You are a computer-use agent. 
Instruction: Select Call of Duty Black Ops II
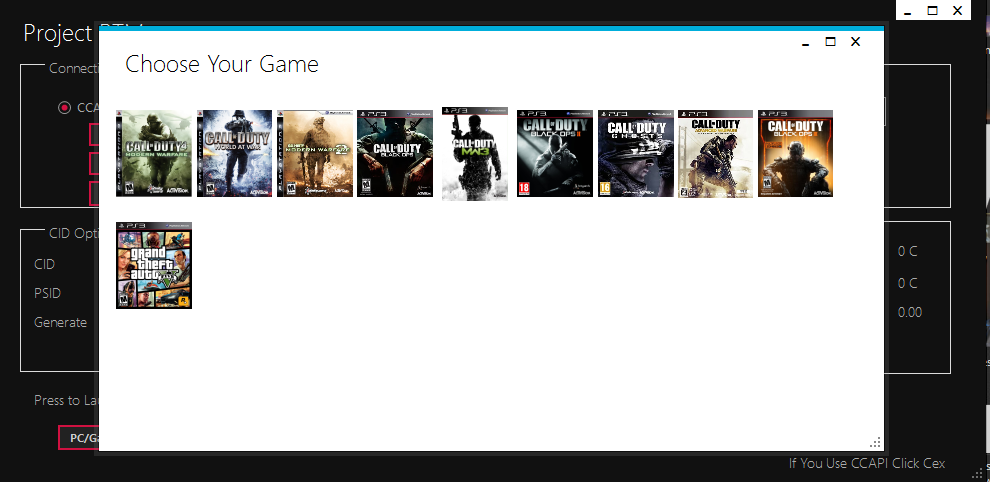pyautogui.click(x=555, y=154)
